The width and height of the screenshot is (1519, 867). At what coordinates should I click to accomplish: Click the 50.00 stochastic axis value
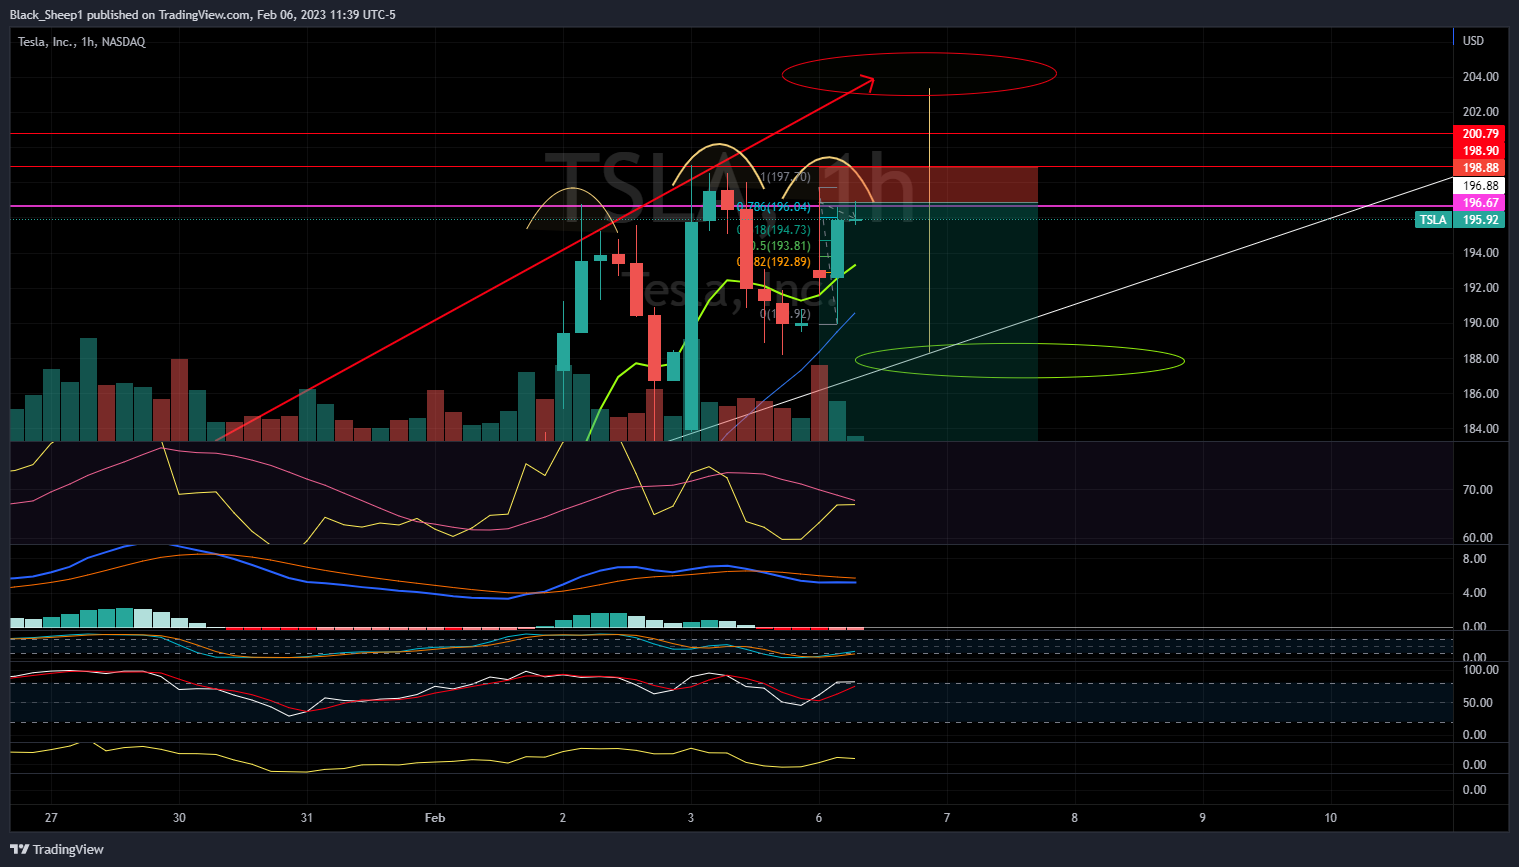[1477, 703]
